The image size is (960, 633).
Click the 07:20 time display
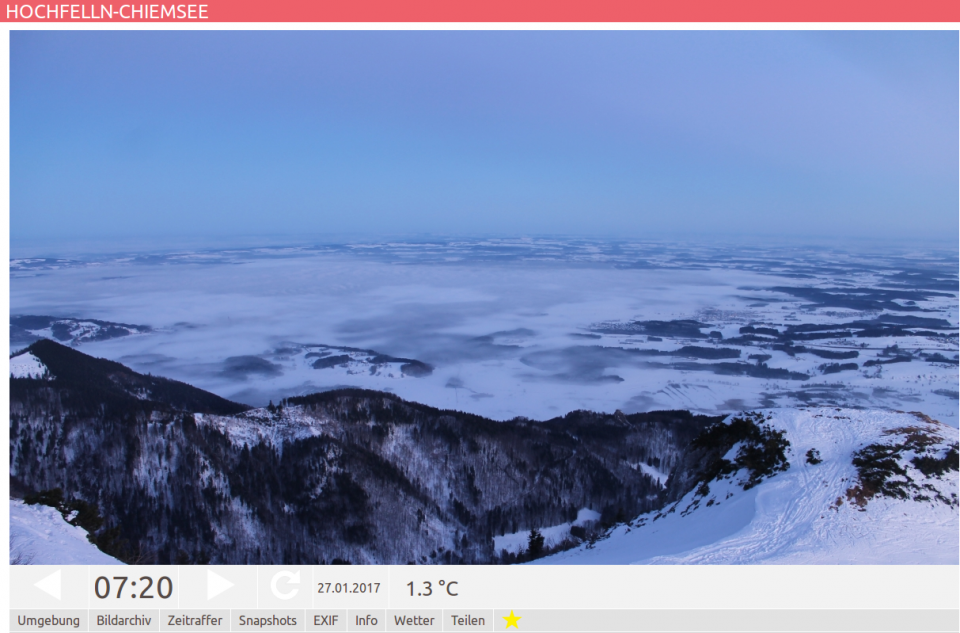click(x=134, y=587)
